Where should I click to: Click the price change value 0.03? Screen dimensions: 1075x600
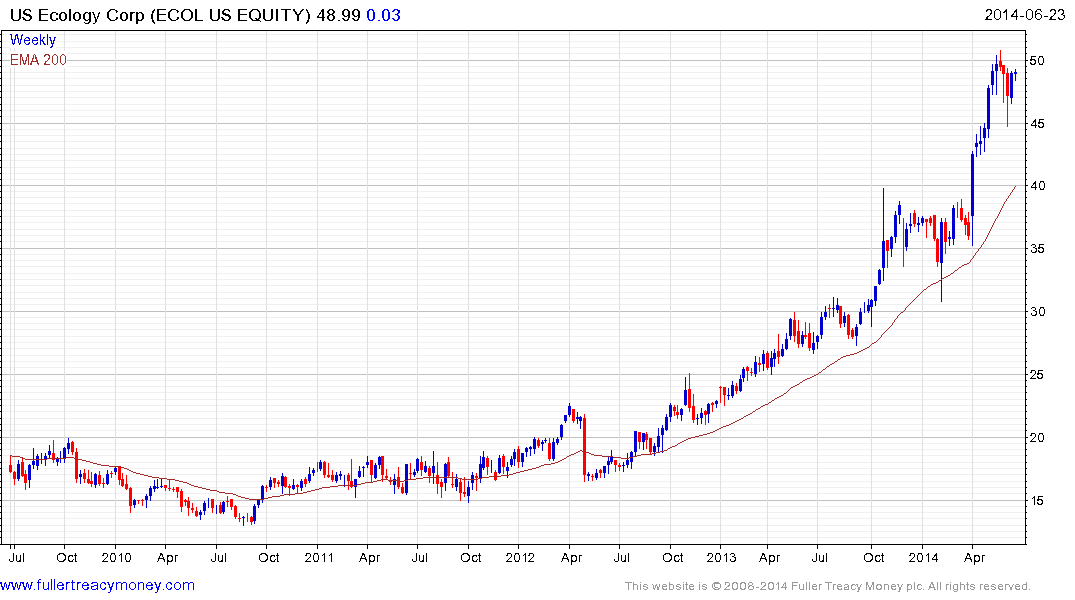tap(383, 15)
